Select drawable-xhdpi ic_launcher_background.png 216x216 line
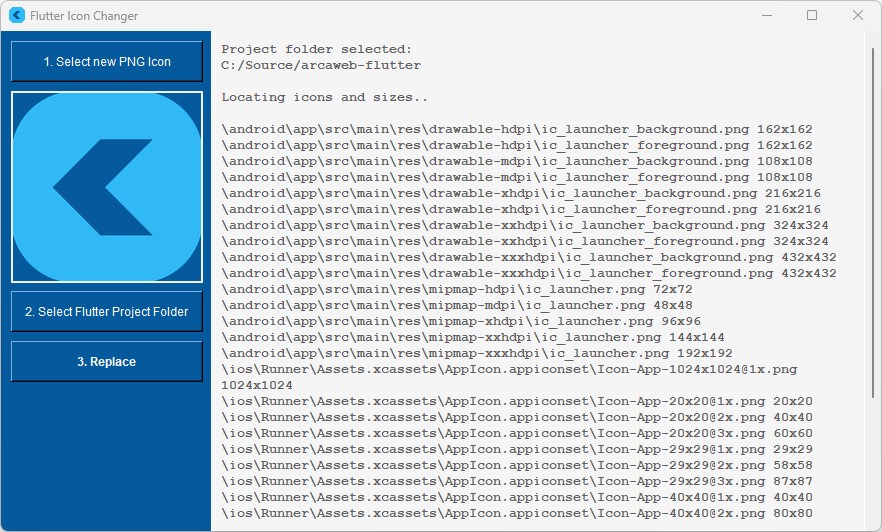This screenshot has height=532, width=882. (x=521, y=193)
